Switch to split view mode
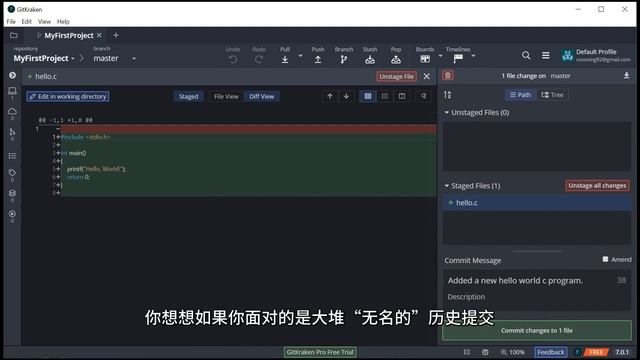 click(x=402, y=96)
